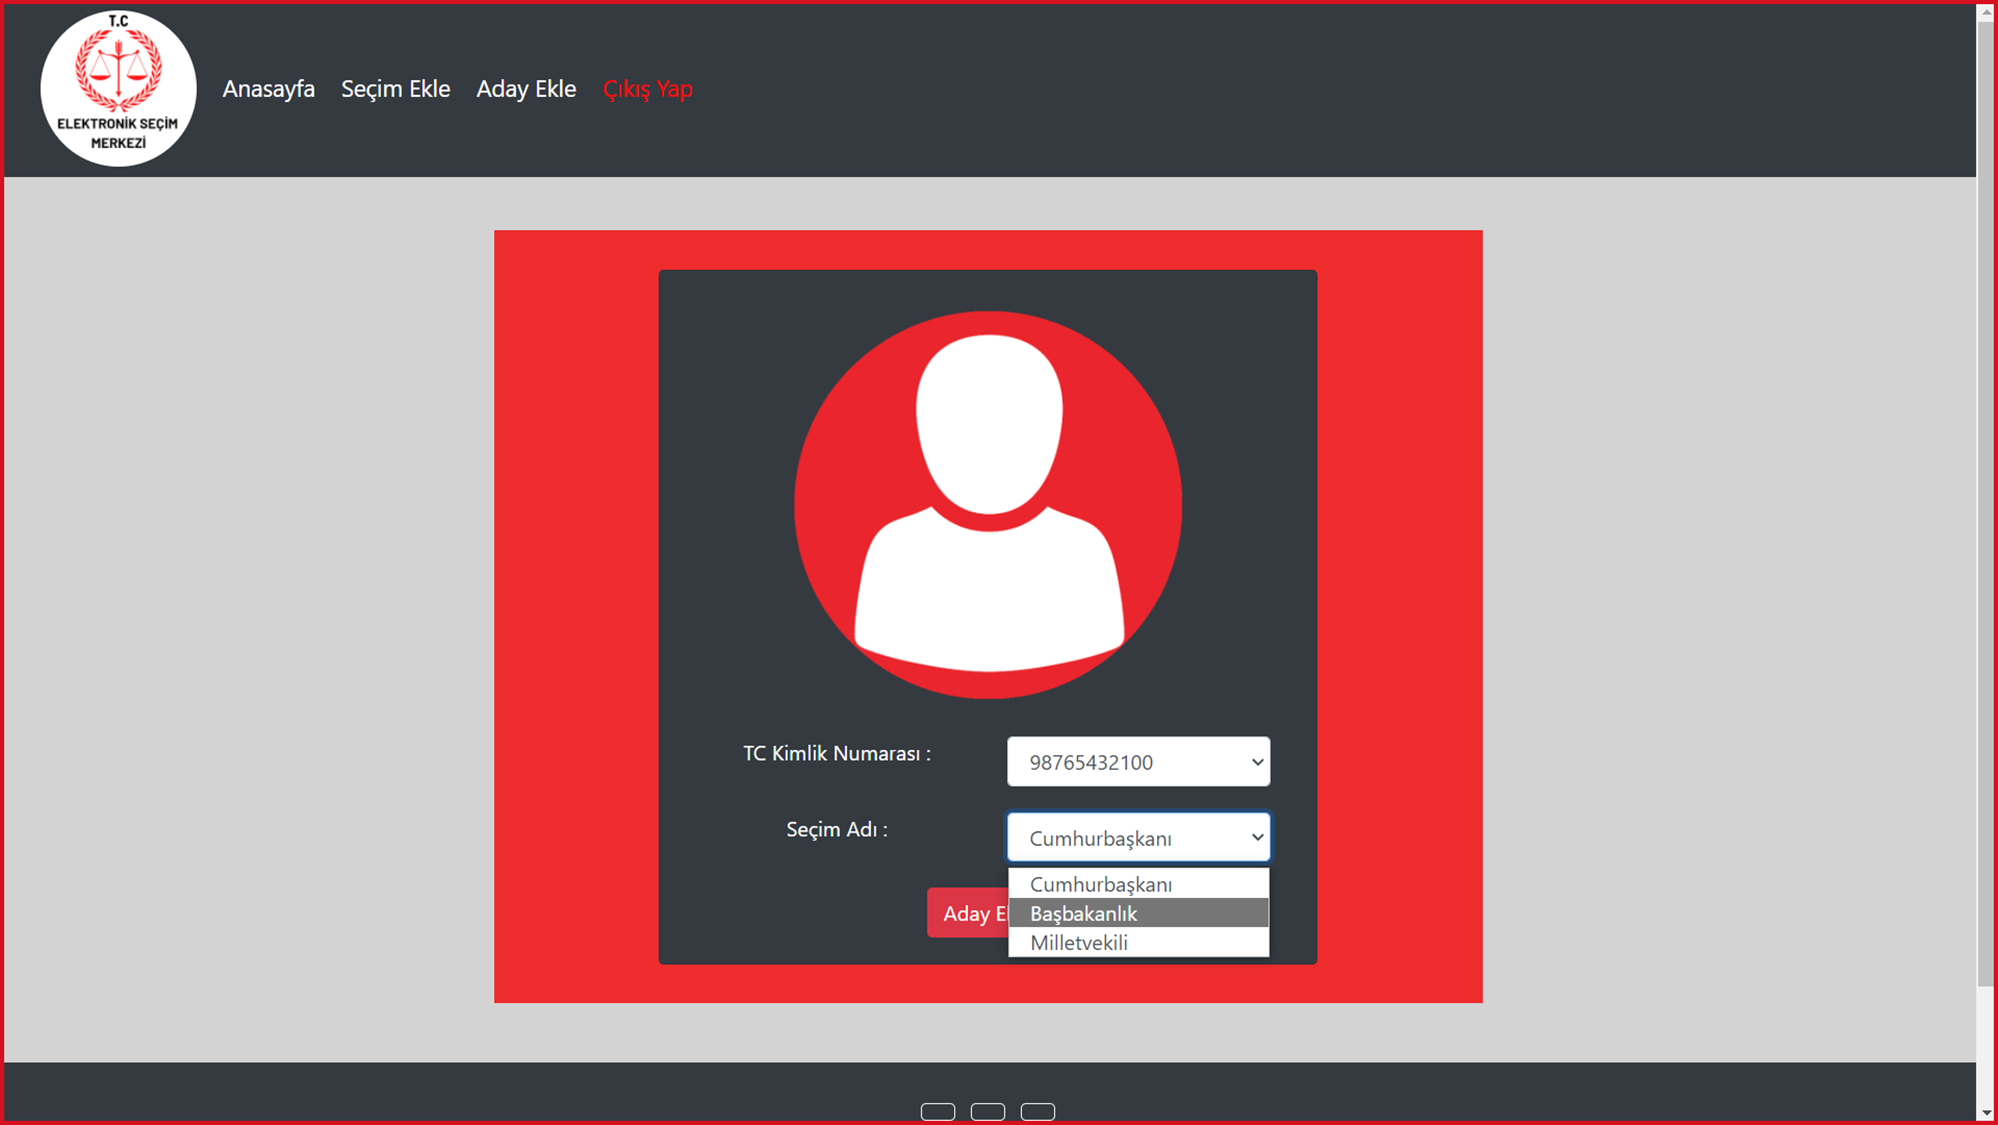Log out with Çıkış Yap
The height and width of the screenshot is (1125, 1998).
pos(647,89)
